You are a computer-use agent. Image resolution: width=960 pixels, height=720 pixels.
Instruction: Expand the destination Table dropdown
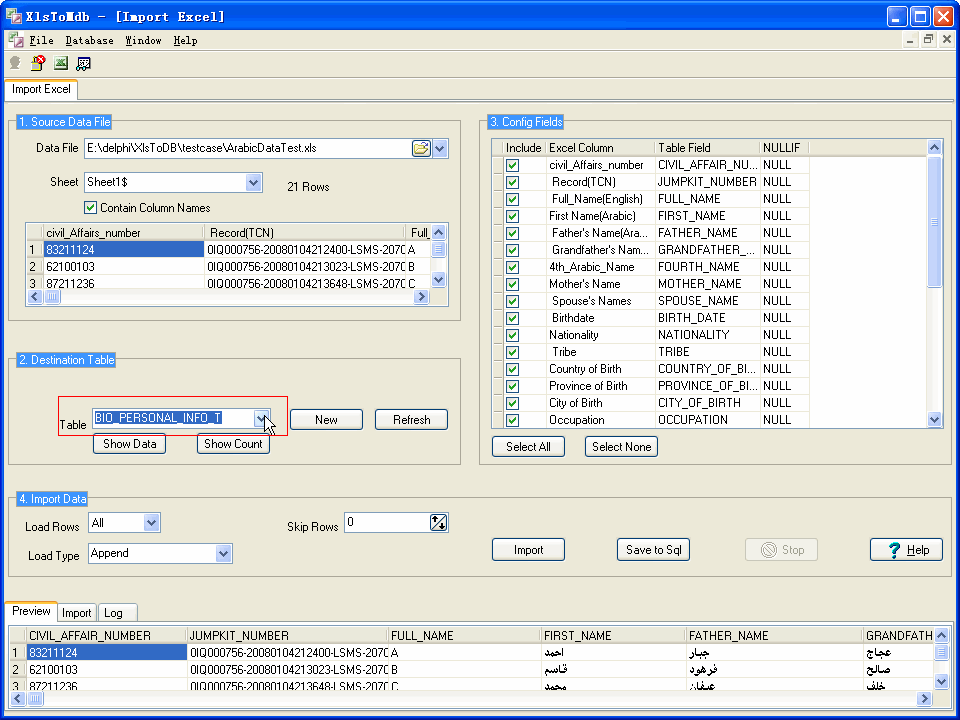(261, 418)
